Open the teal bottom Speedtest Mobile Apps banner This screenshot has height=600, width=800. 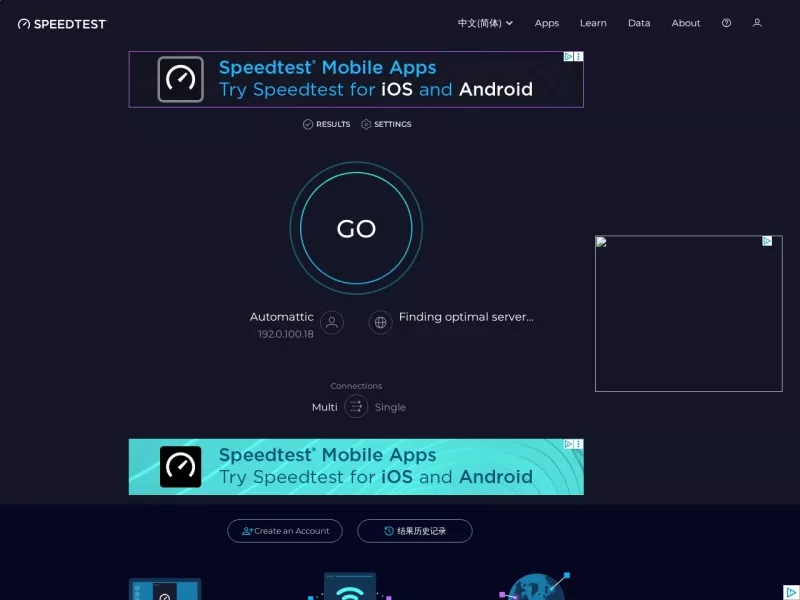[356, 467]
